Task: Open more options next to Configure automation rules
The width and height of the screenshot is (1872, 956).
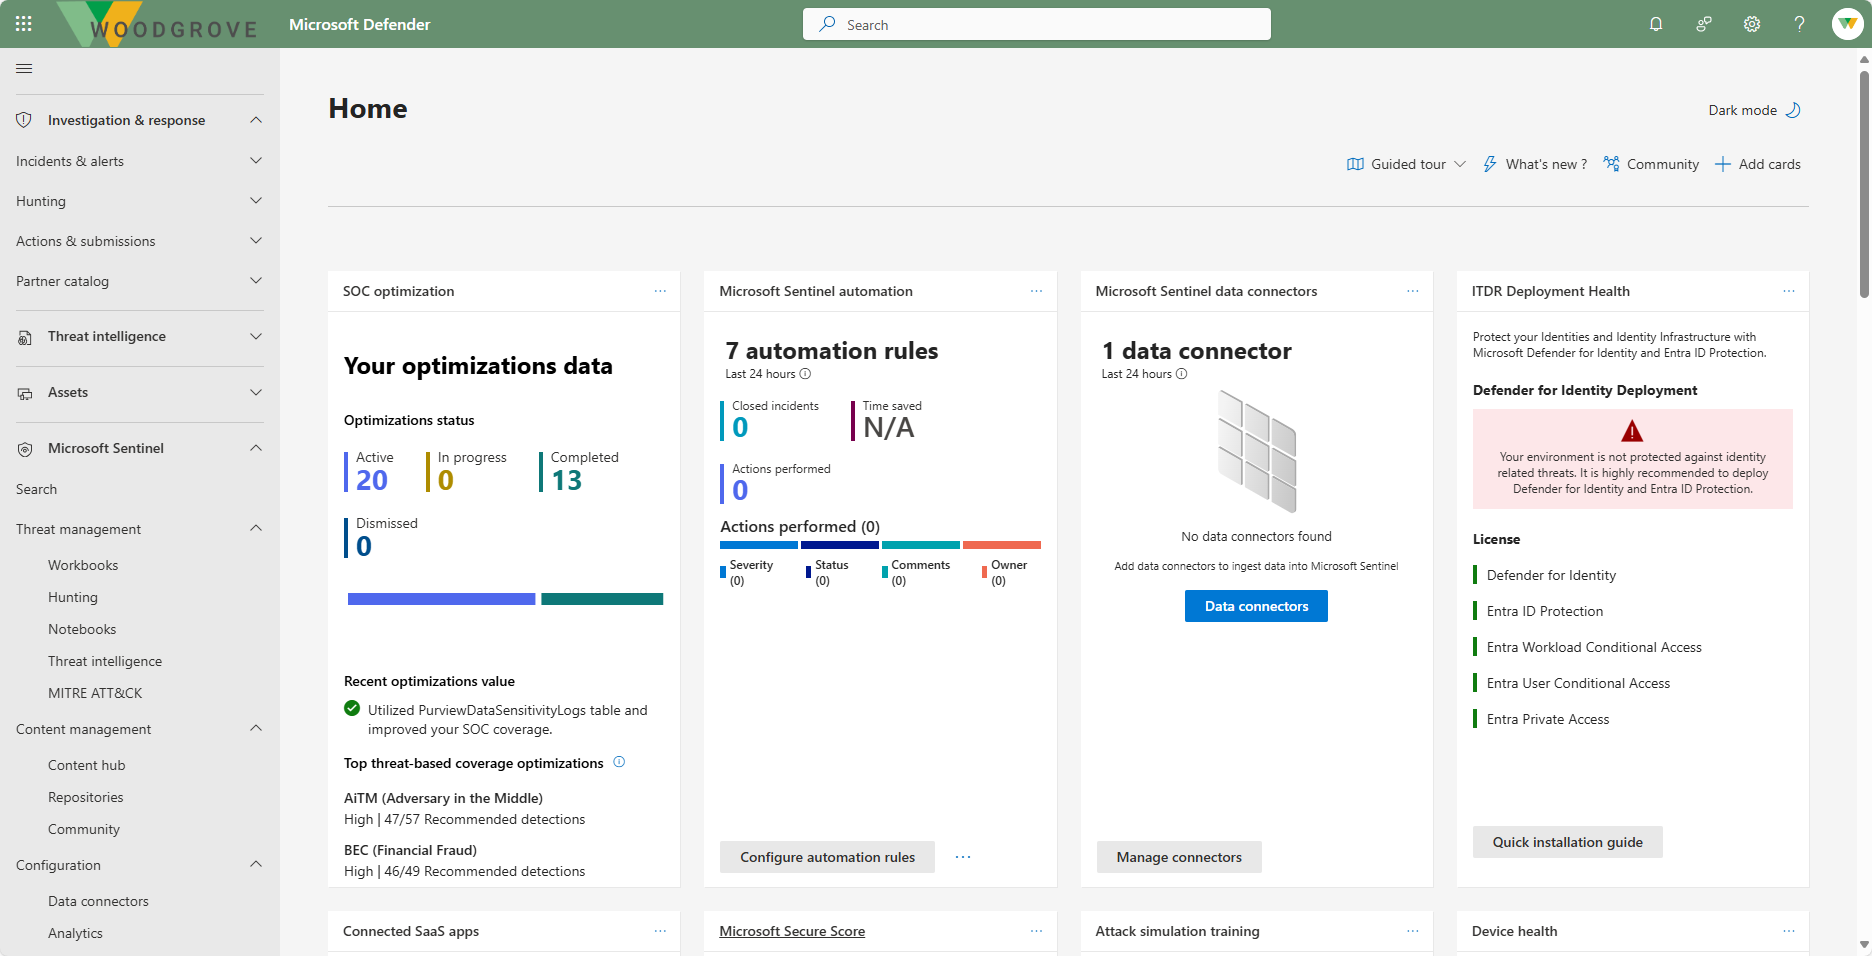Action: [x=963, y=857]
